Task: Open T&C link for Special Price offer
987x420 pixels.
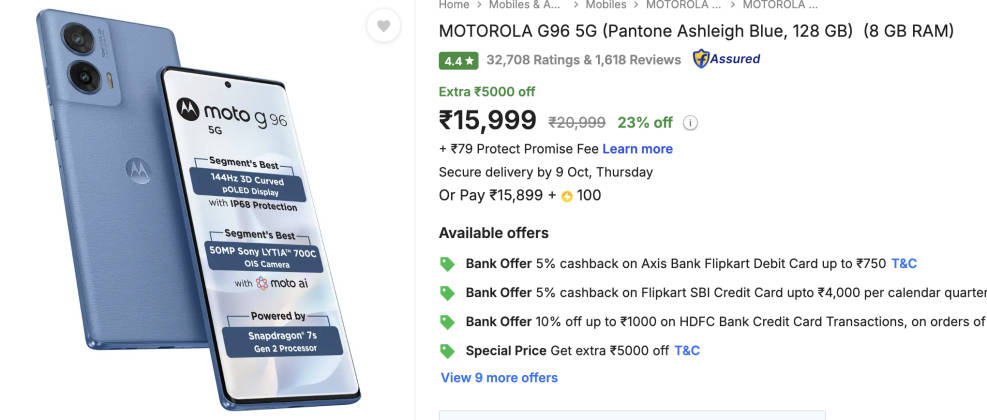Action: 687,351
